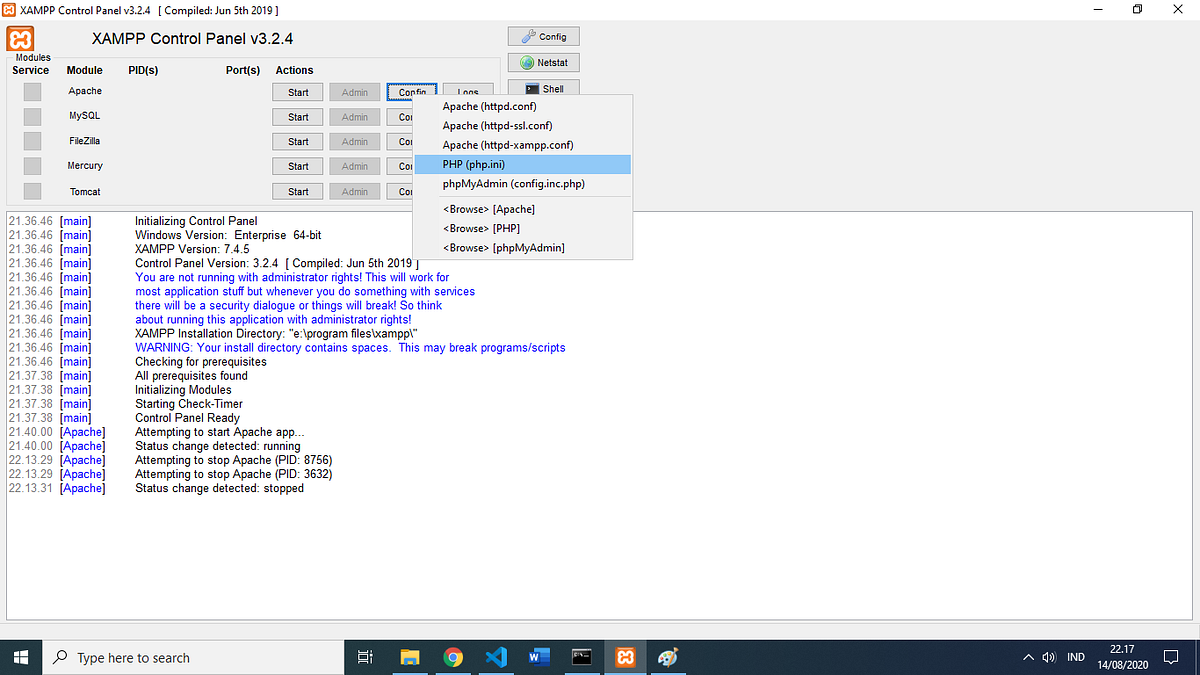Select Apache (httpd-ssl.conf) menu entry
The height and width of the screenshot is (675, 1200).
(522, 126)
